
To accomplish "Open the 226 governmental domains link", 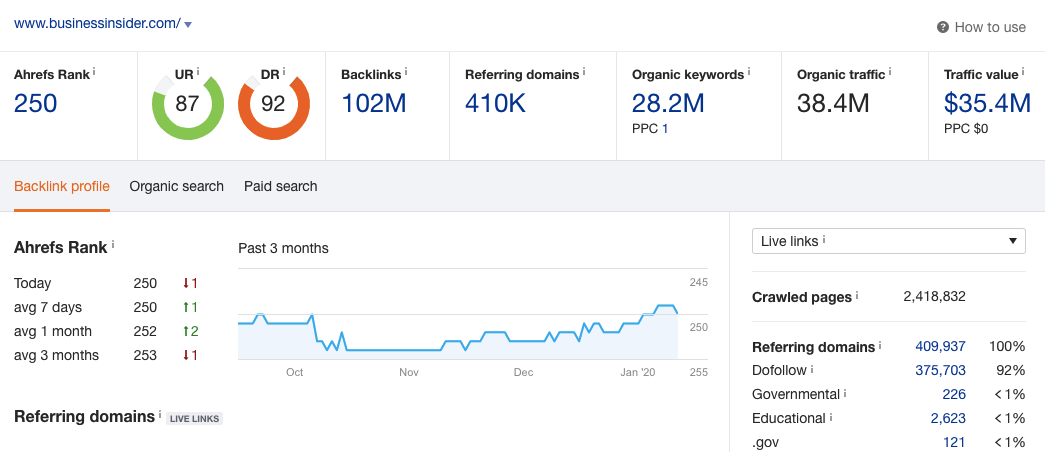I will click(954, 395).
